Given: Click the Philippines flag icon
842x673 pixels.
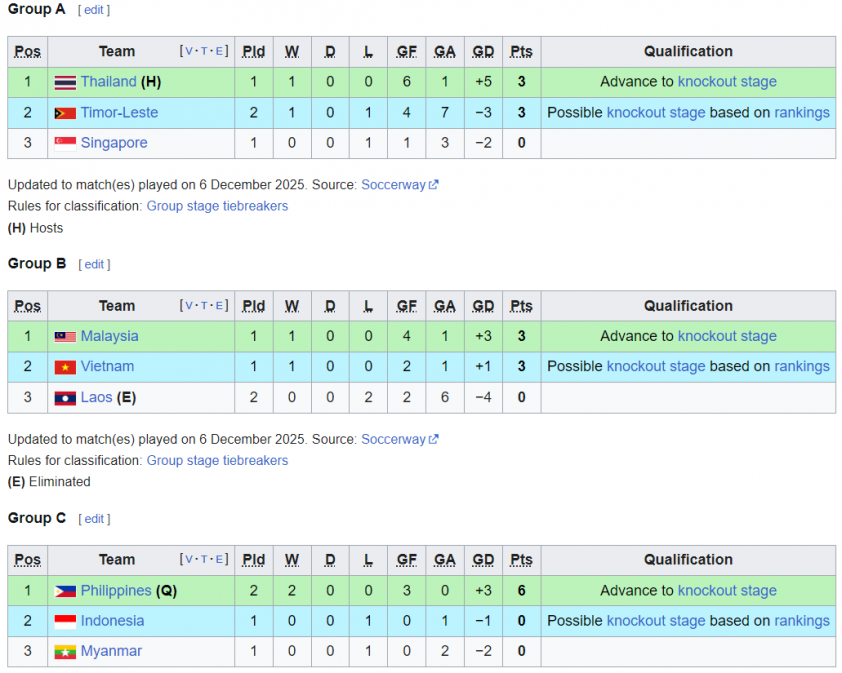Looking at the screenshot, I should coord(65,591).
